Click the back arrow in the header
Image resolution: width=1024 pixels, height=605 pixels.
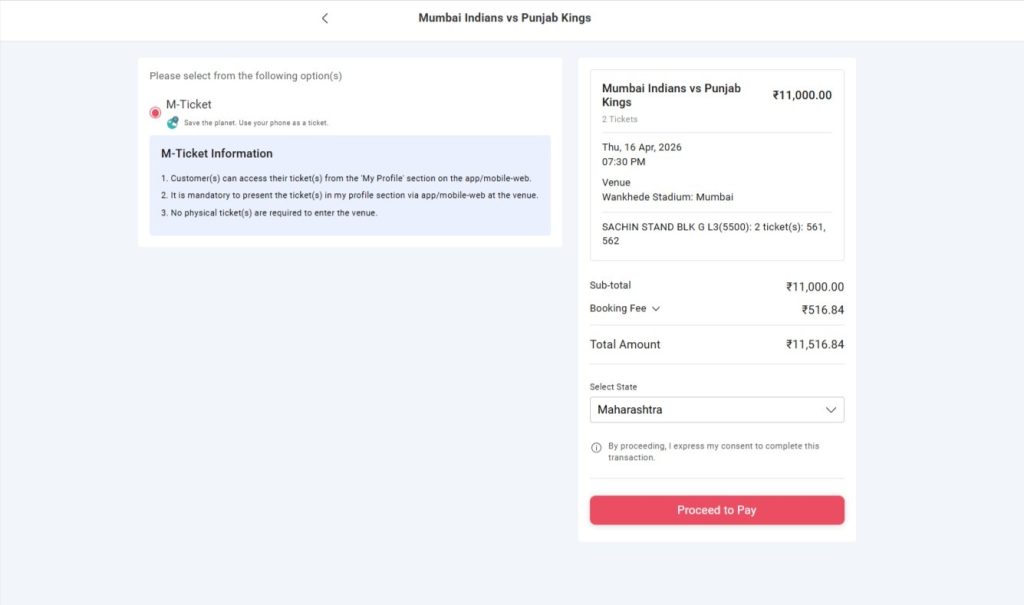(324, 18)
